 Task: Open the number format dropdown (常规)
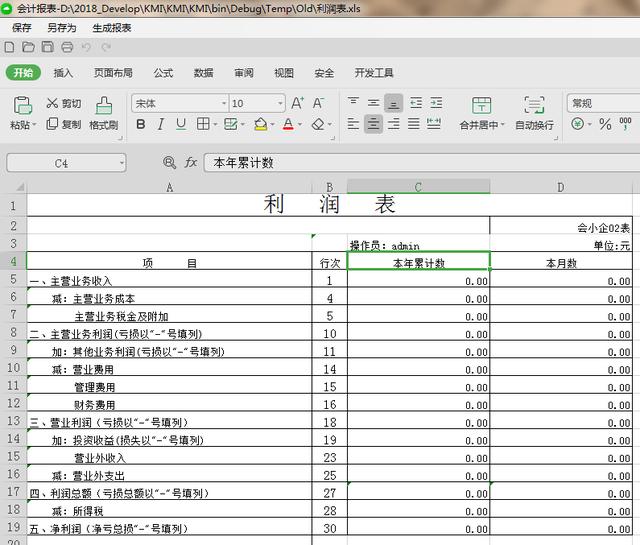click(603, 103)
